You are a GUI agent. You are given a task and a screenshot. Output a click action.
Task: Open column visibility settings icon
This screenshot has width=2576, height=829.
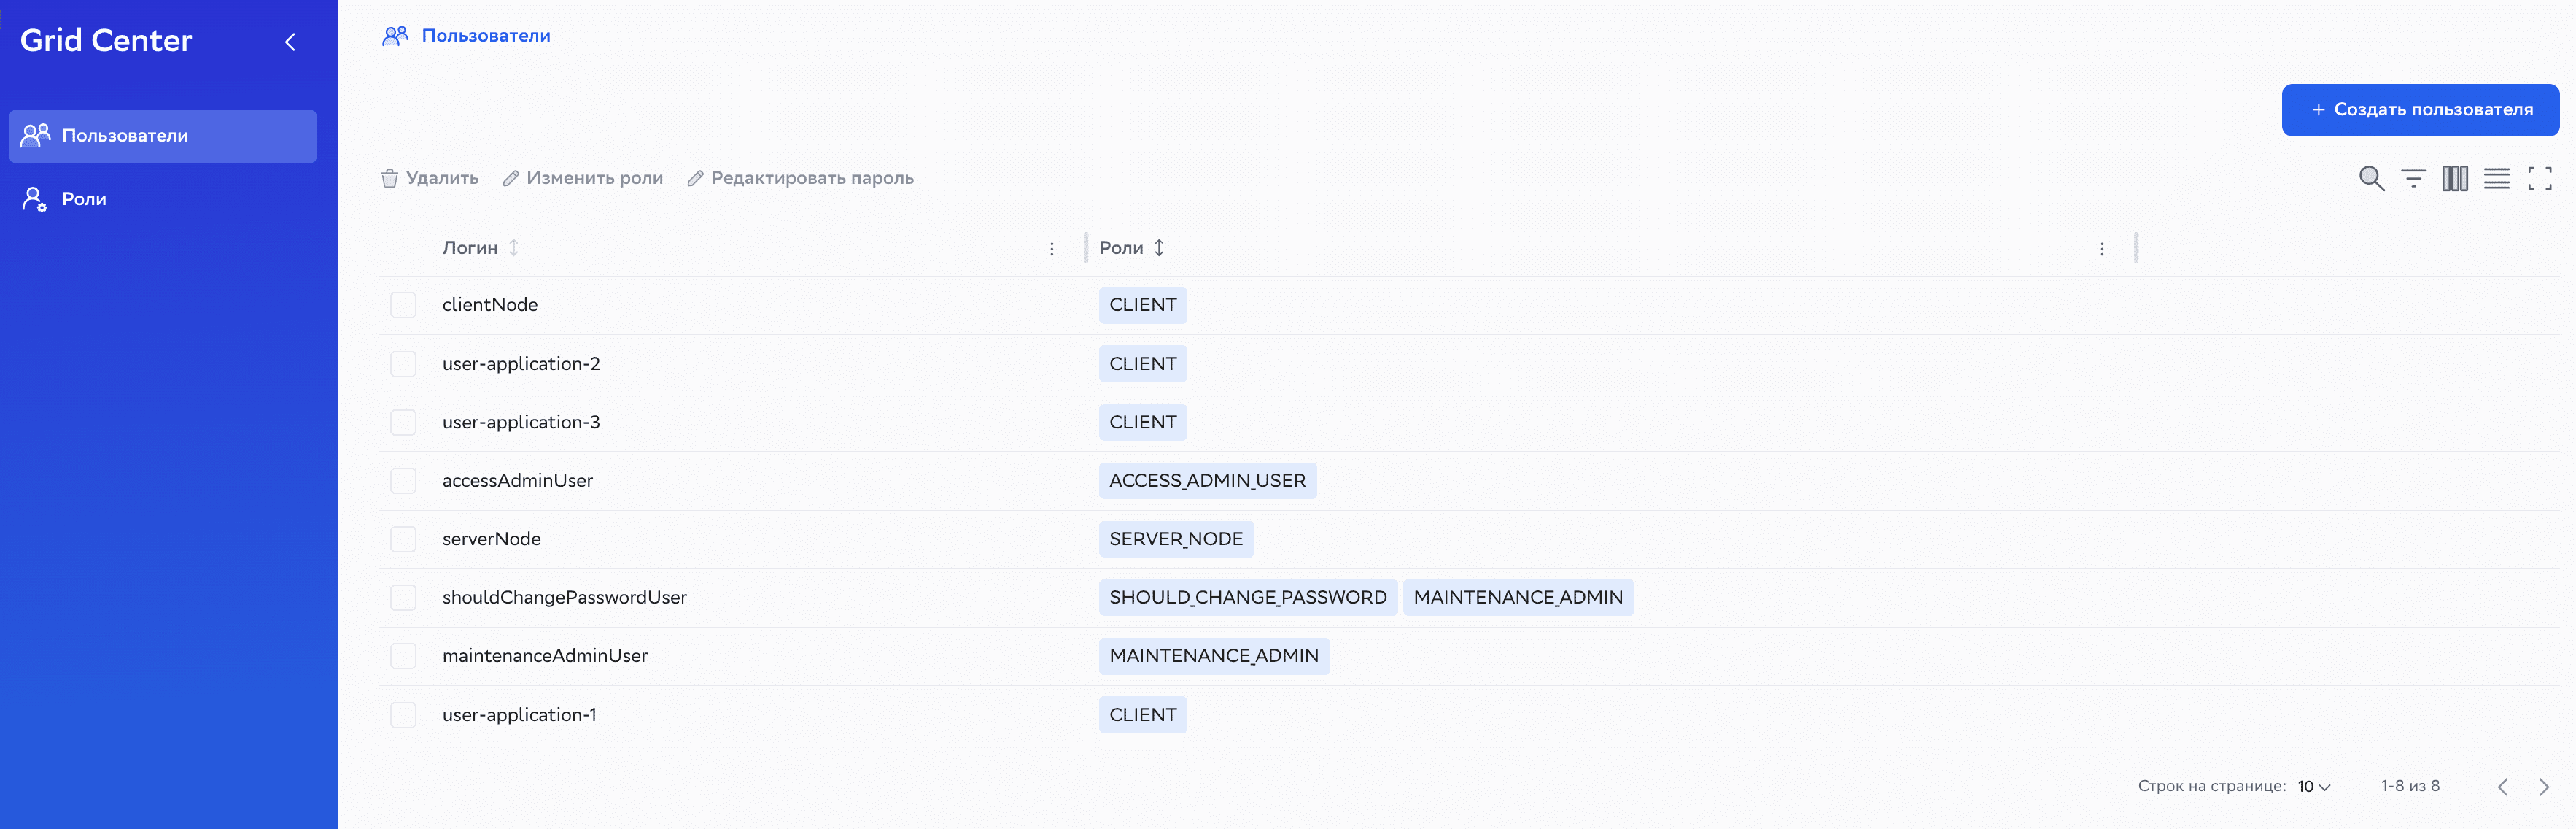tap(2454, 179)
